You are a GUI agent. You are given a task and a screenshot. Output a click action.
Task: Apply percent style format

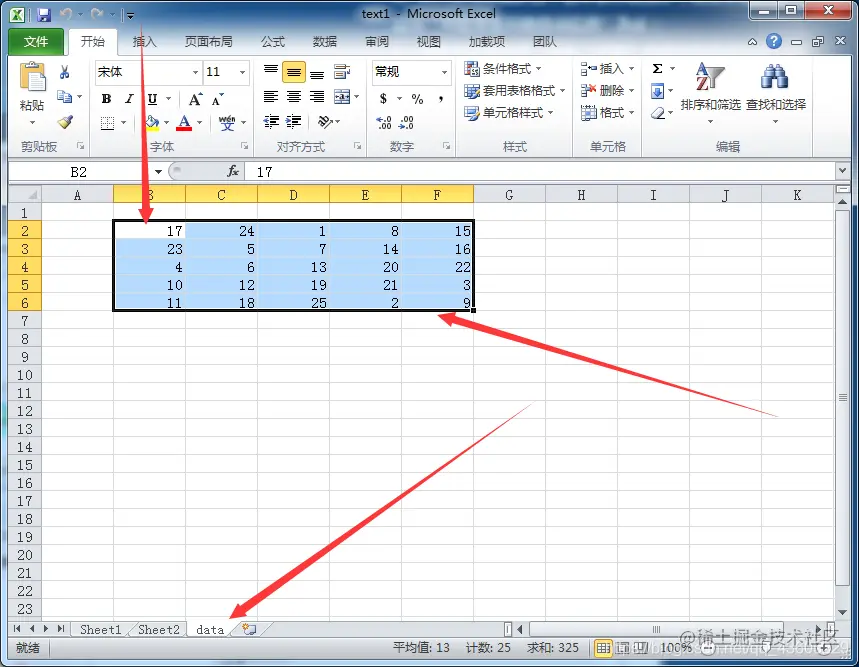(x=417, y=99)
